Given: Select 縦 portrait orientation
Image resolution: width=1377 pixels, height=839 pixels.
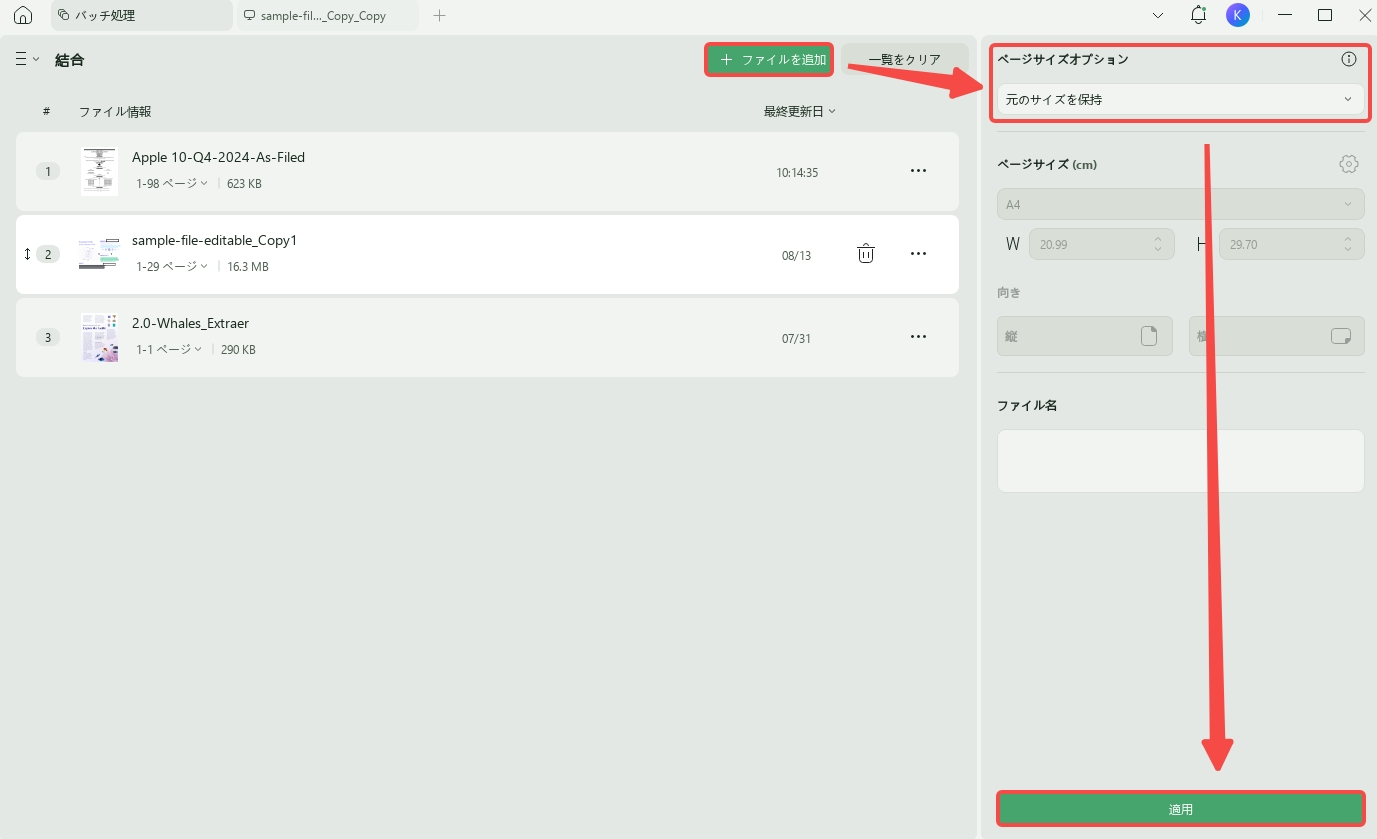Looking at the screenshot, I should 1085,336.
